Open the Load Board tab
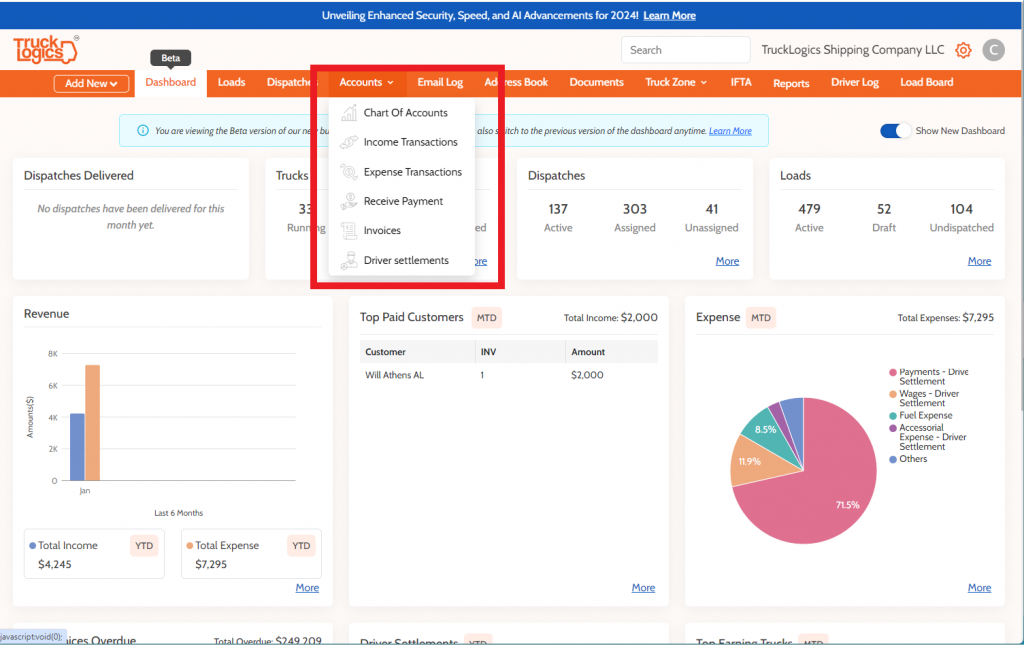 pyautogui.click(x=926, y=82)
